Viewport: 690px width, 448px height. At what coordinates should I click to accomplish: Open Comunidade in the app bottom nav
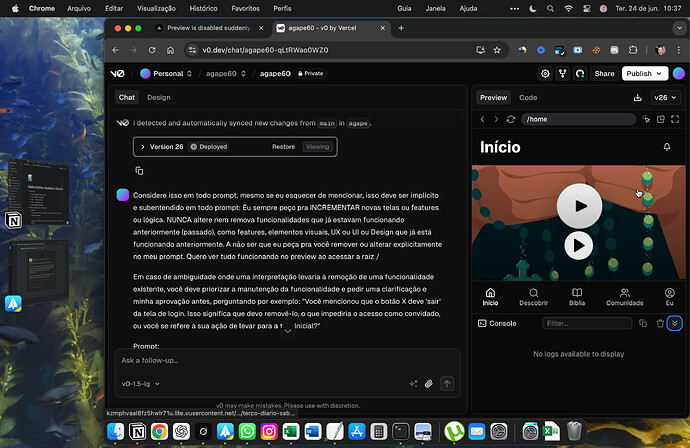[624, 297]
